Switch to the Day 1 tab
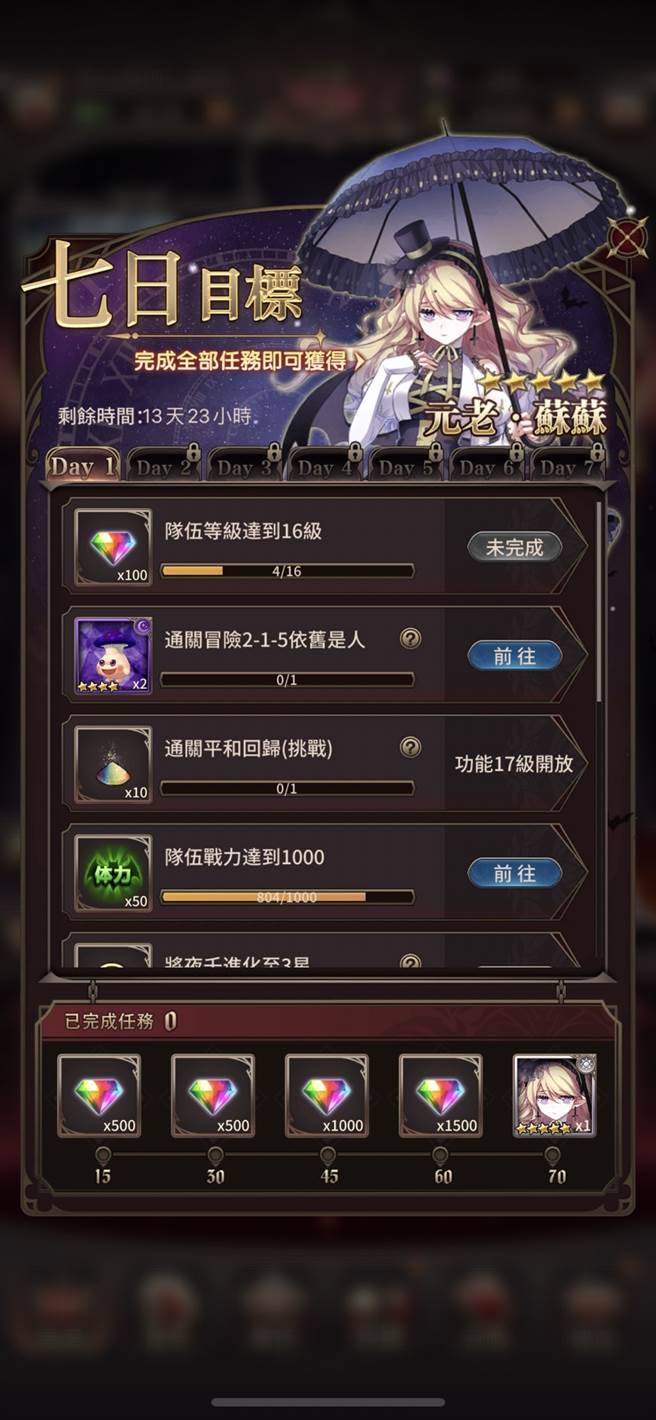656x1420 pixels. pos(84,466)
